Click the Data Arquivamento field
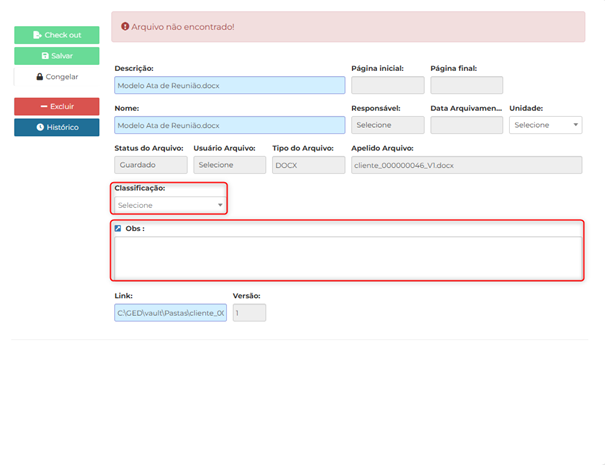Screen dimensions: 605x465 tap(466, 125)
